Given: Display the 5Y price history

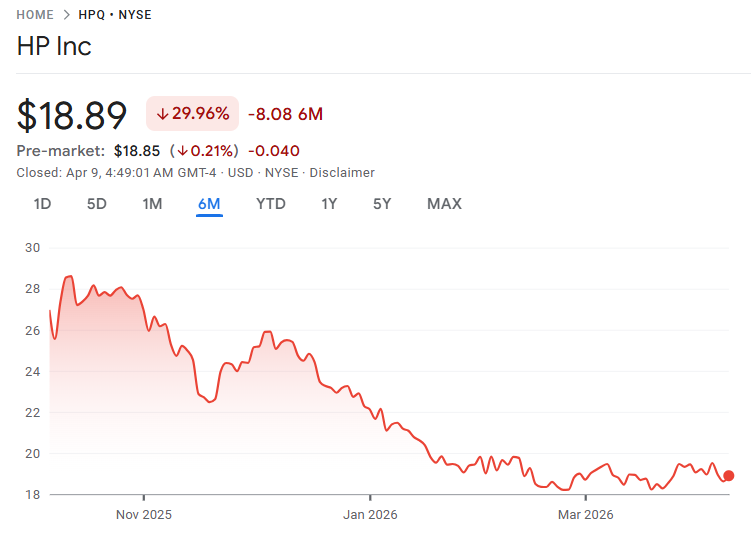Looking at the screenshot, I should coord(382,204).
